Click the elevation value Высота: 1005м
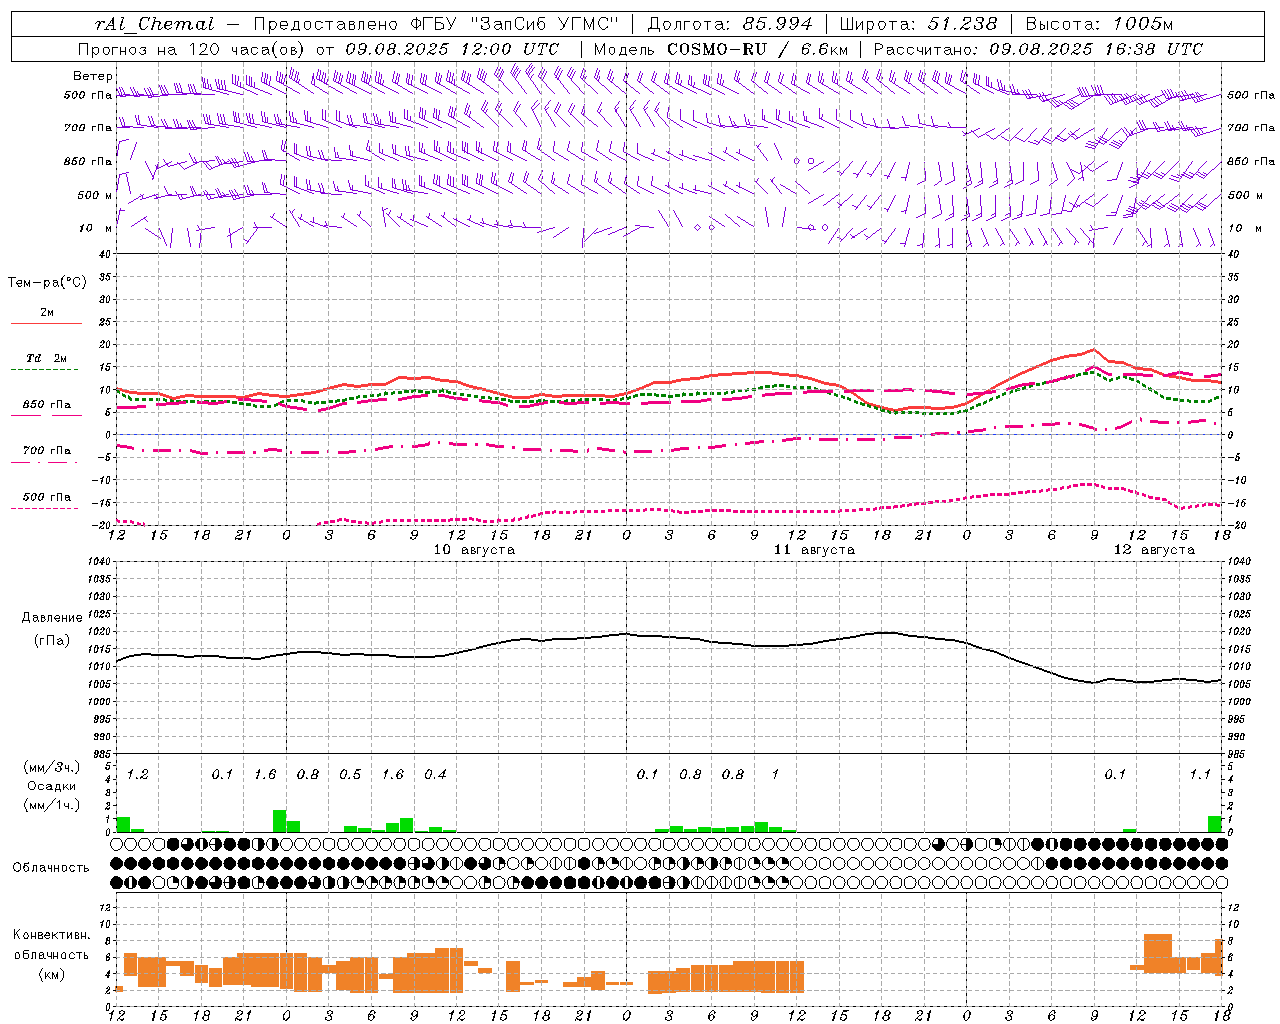Screen dimensions: 1280x1024 [1099, 24]
